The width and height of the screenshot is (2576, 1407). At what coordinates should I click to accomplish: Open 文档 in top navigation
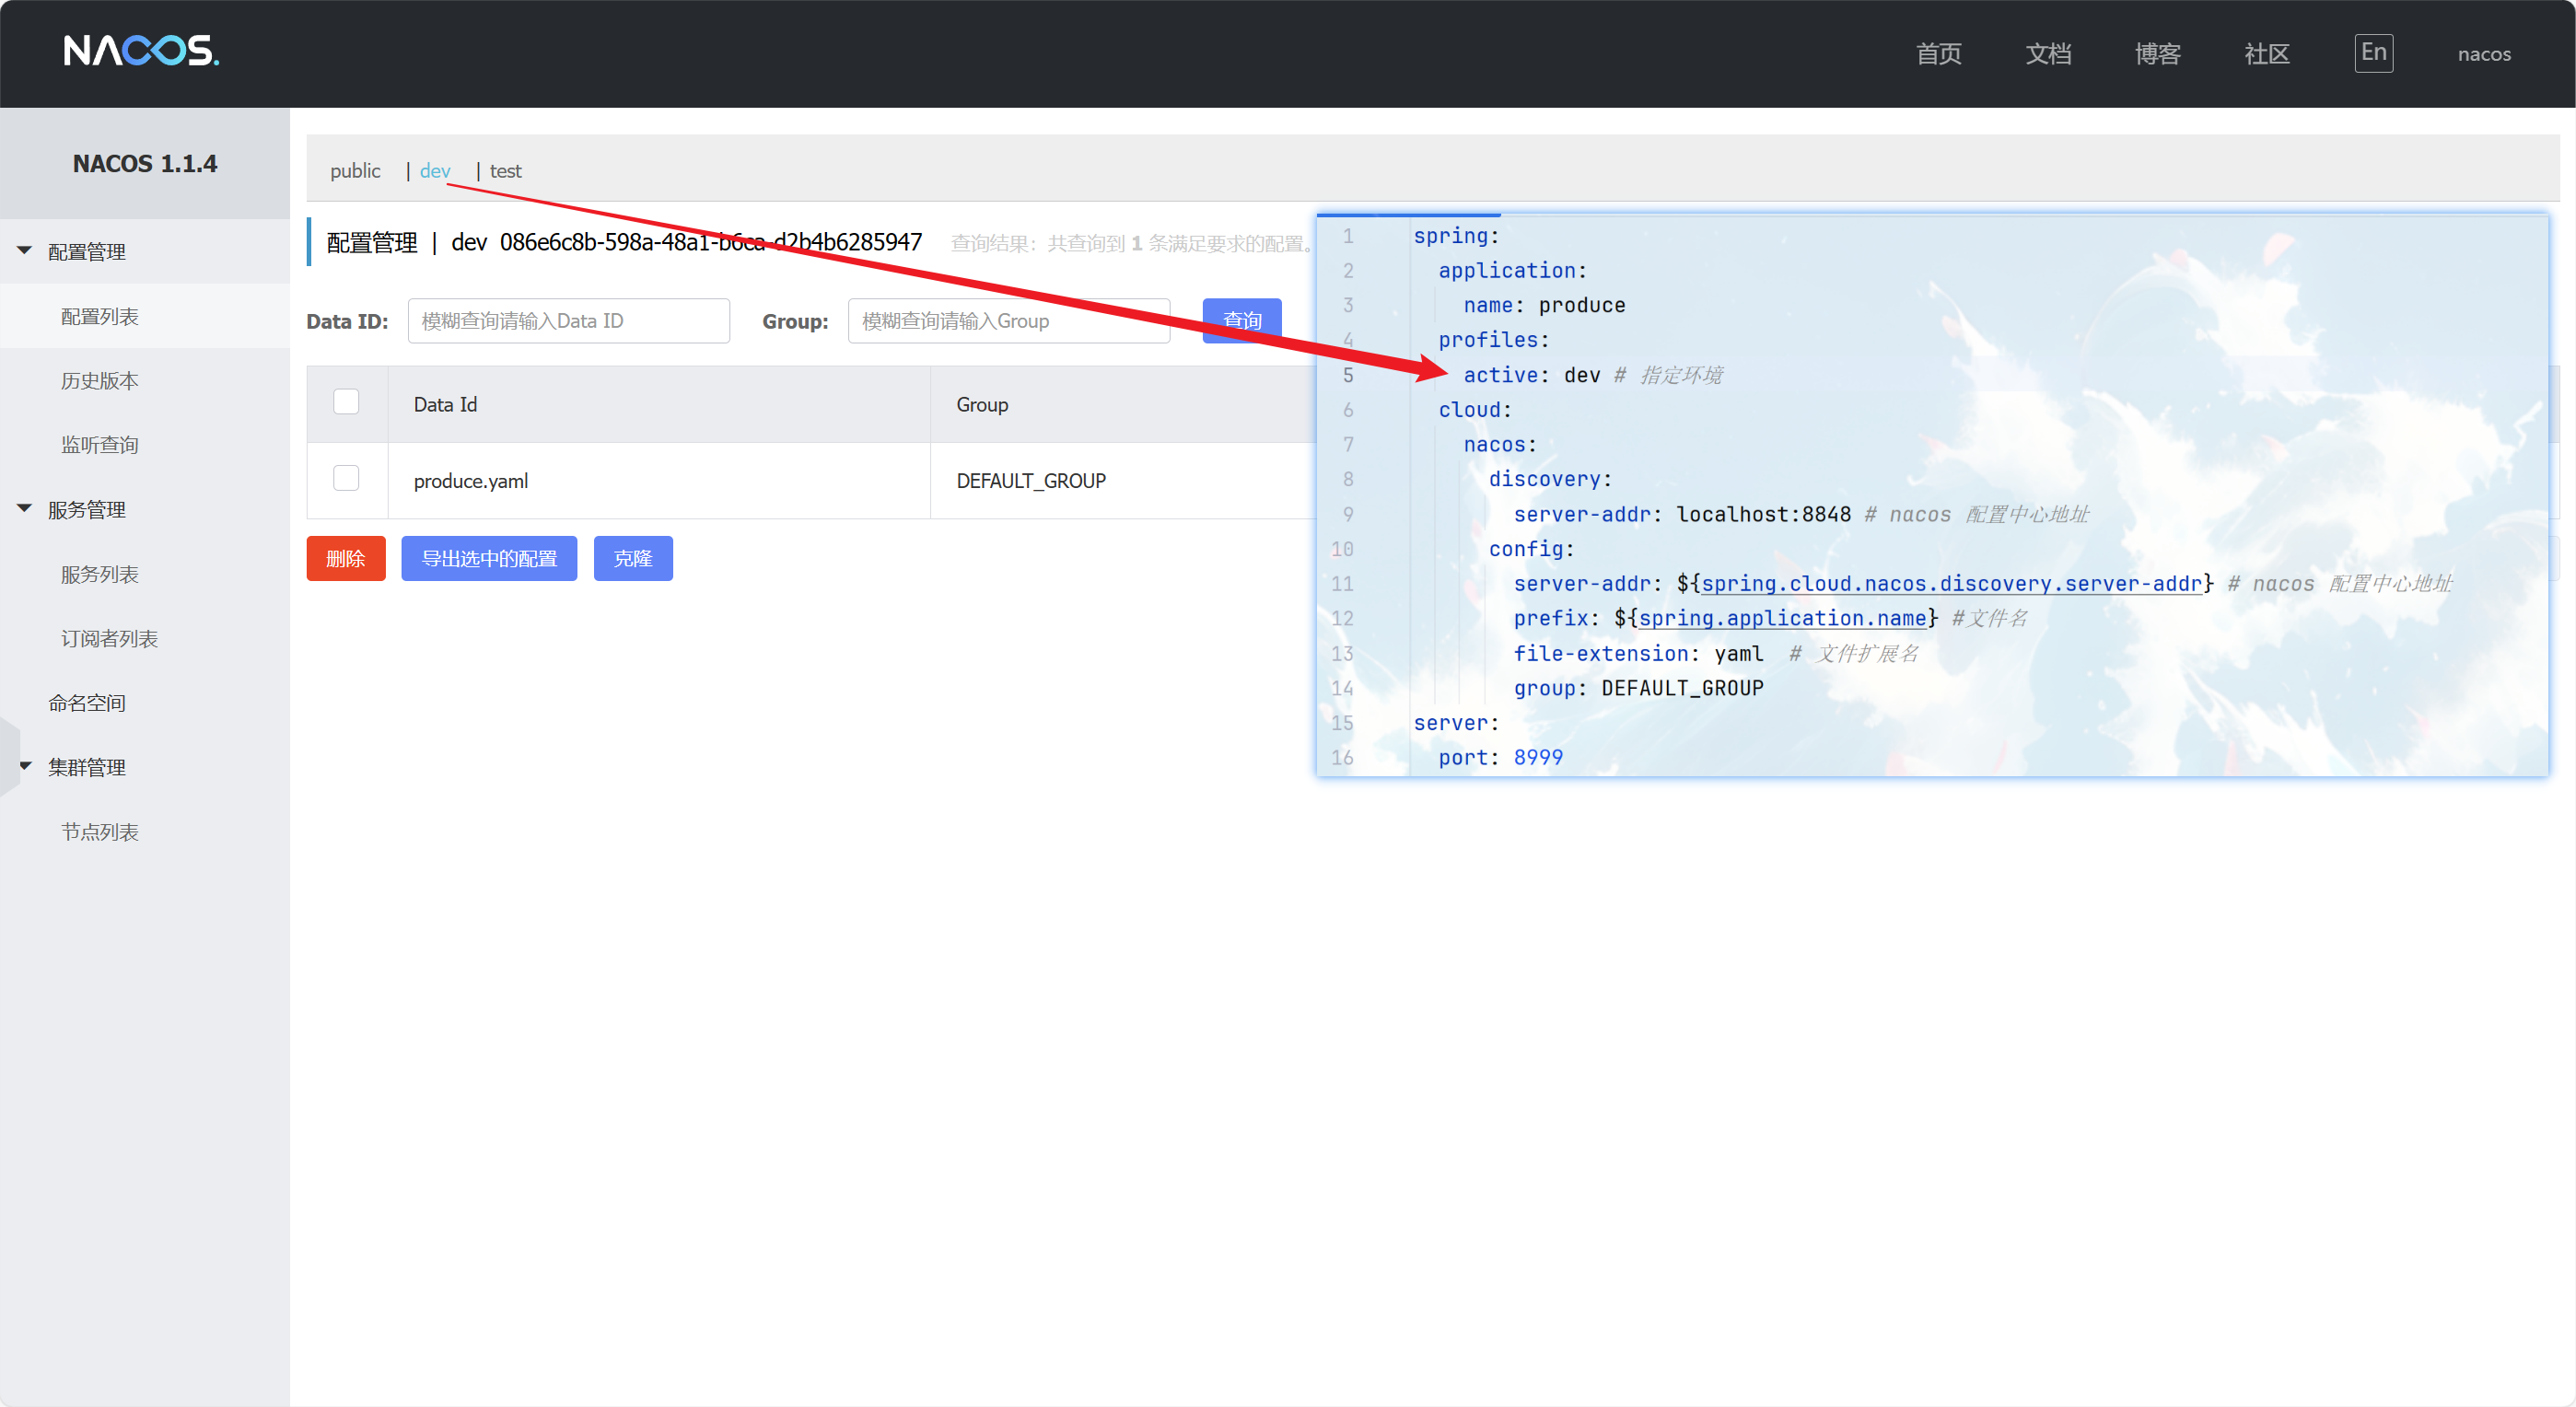2048,54
